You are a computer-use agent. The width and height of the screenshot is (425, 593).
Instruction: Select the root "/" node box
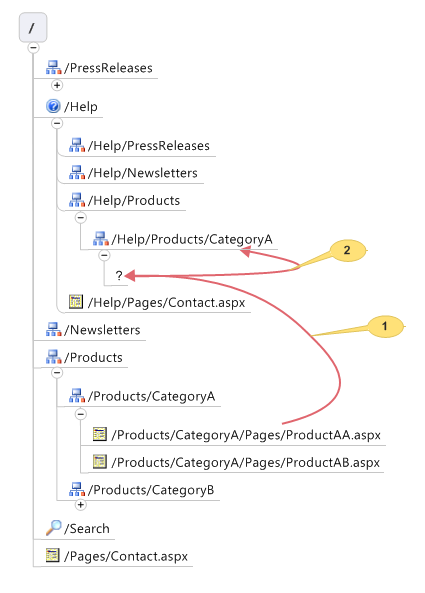point(33,27)
